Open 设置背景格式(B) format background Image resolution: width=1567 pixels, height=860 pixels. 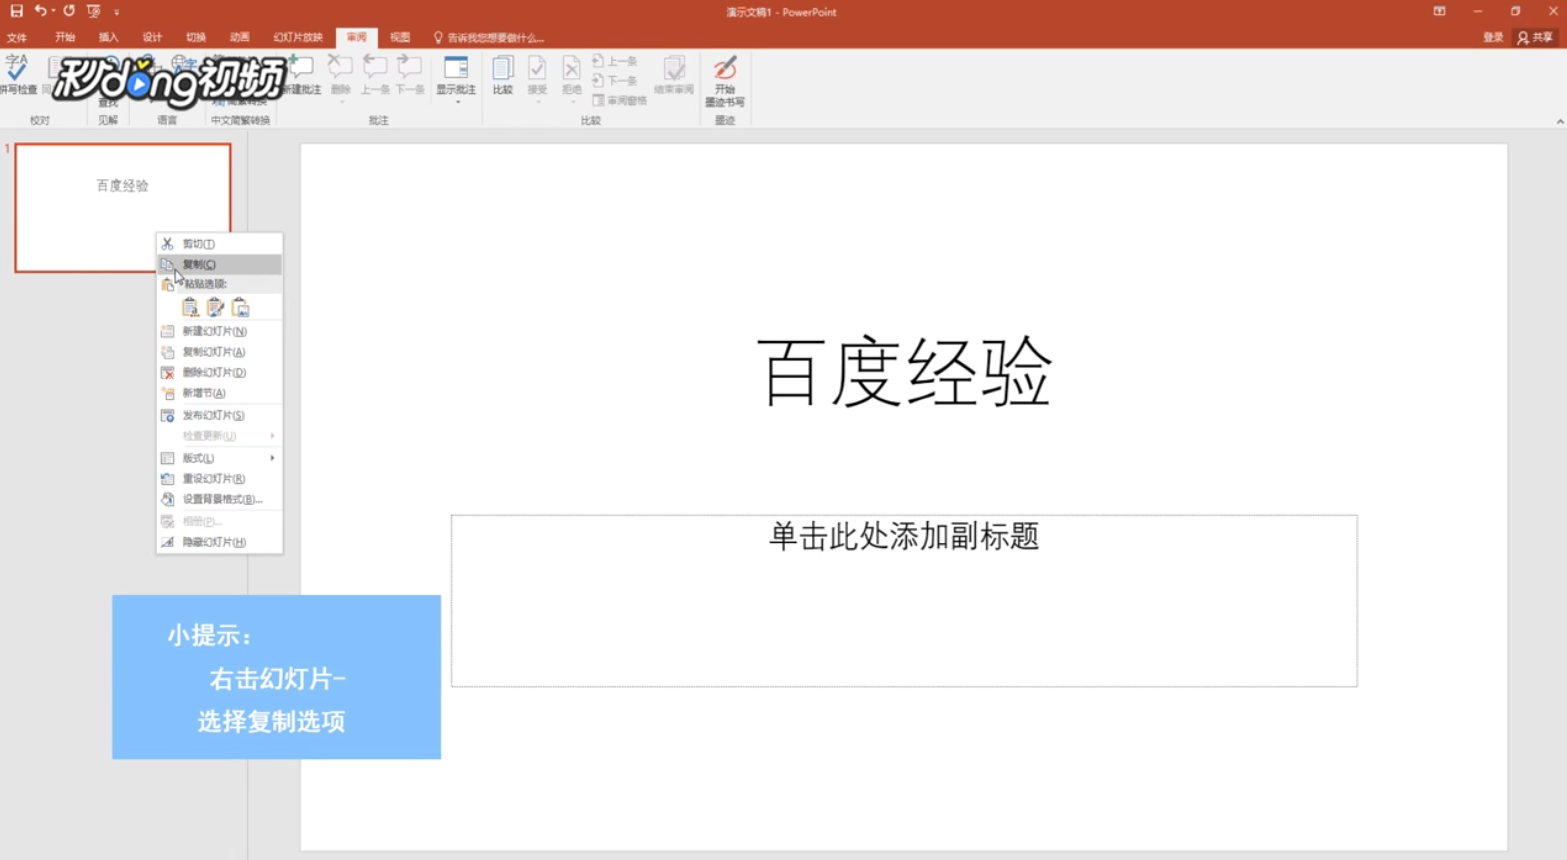pos(219,499)
